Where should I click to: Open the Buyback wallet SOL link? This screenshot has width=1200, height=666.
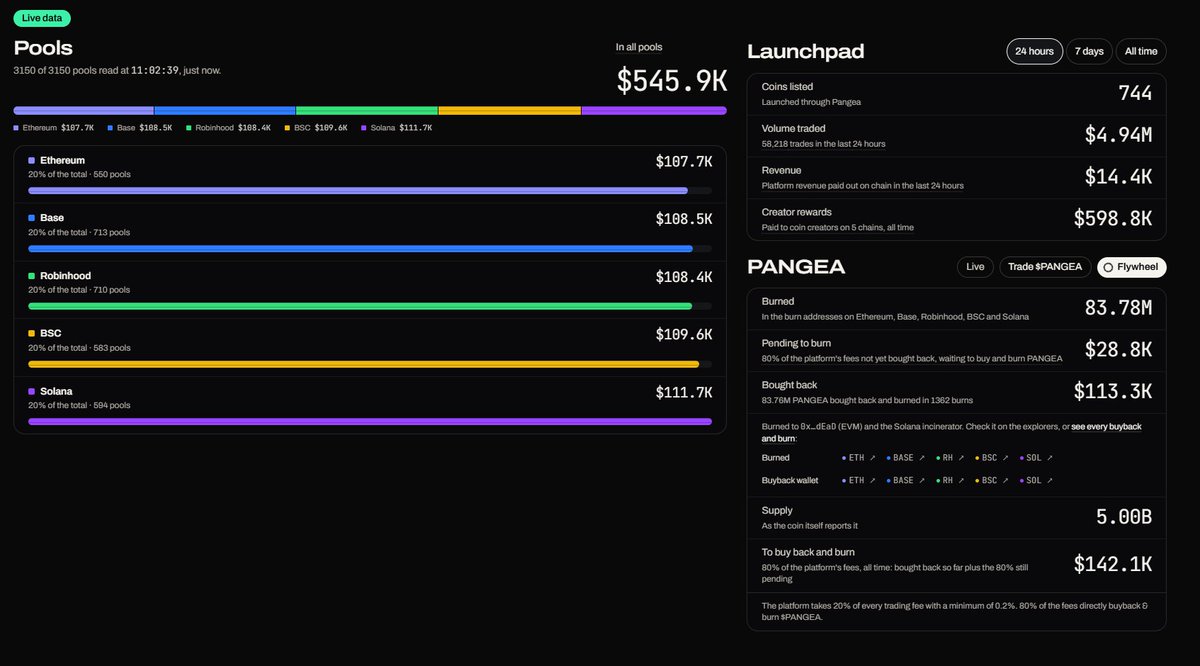coord(1036,480)
